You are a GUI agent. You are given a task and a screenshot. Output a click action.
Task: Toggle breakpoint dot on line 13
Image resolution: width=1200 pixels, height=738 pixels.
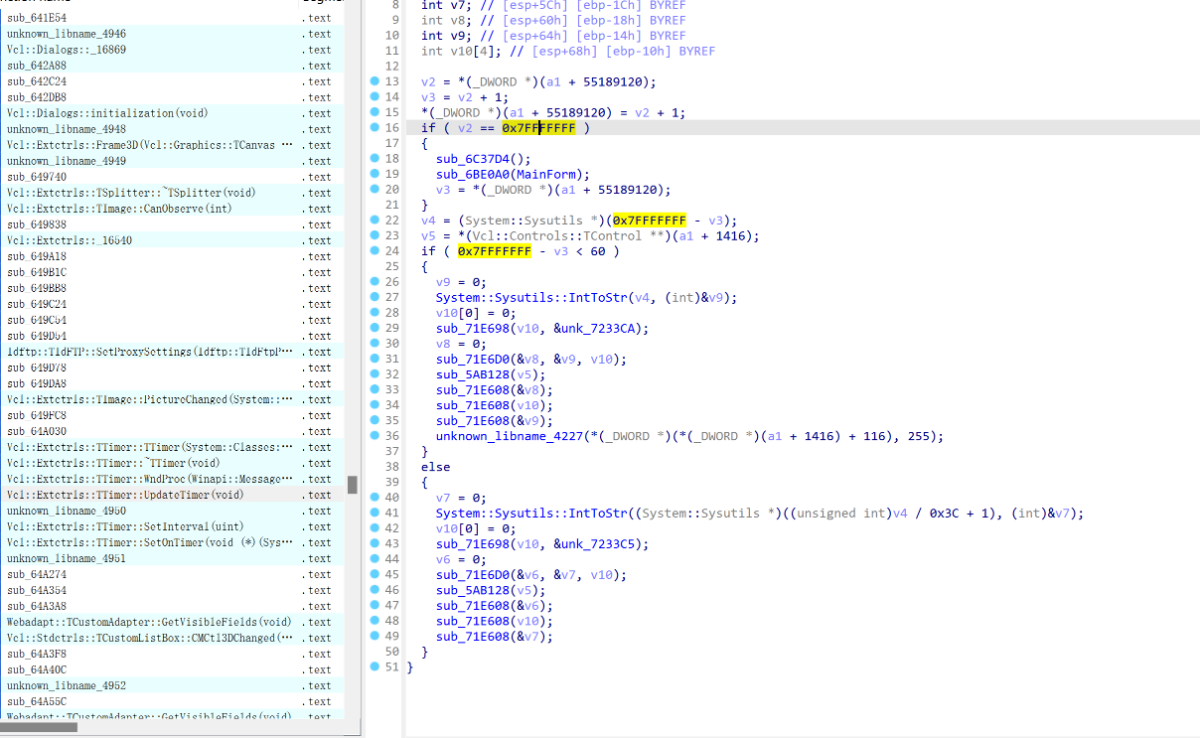click(374, 81)
